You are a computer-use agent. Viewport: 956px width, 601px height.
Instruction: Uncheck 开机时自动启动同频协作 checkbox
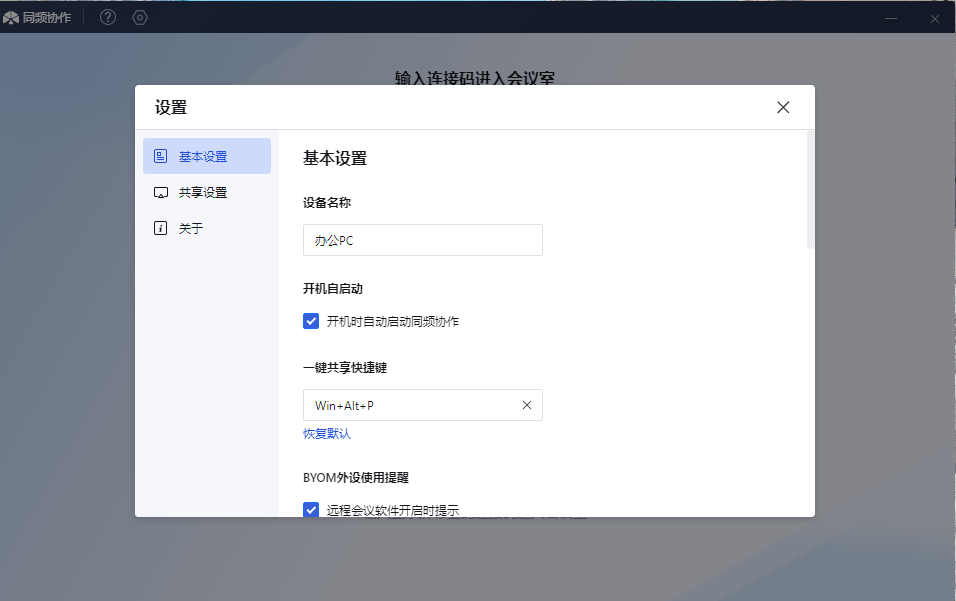tap(311, 321)
